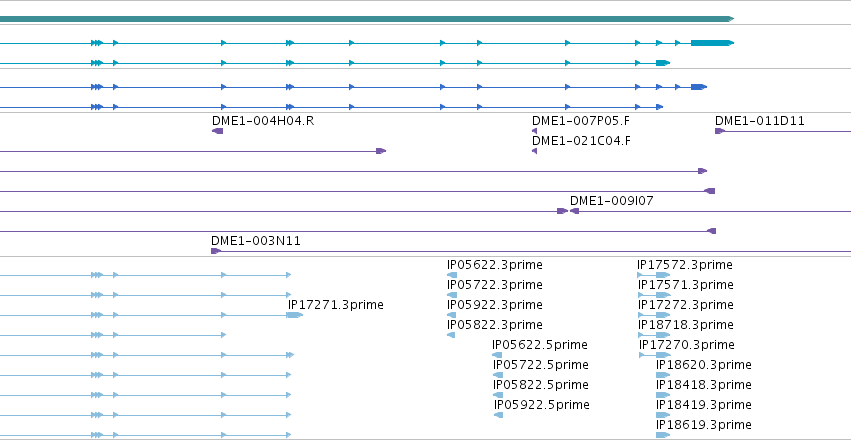Image resolution: width=851 pixels, height=440 pixels.
Task: Select the thick teal gene bar at top
Action: click(x=367, y=19)
